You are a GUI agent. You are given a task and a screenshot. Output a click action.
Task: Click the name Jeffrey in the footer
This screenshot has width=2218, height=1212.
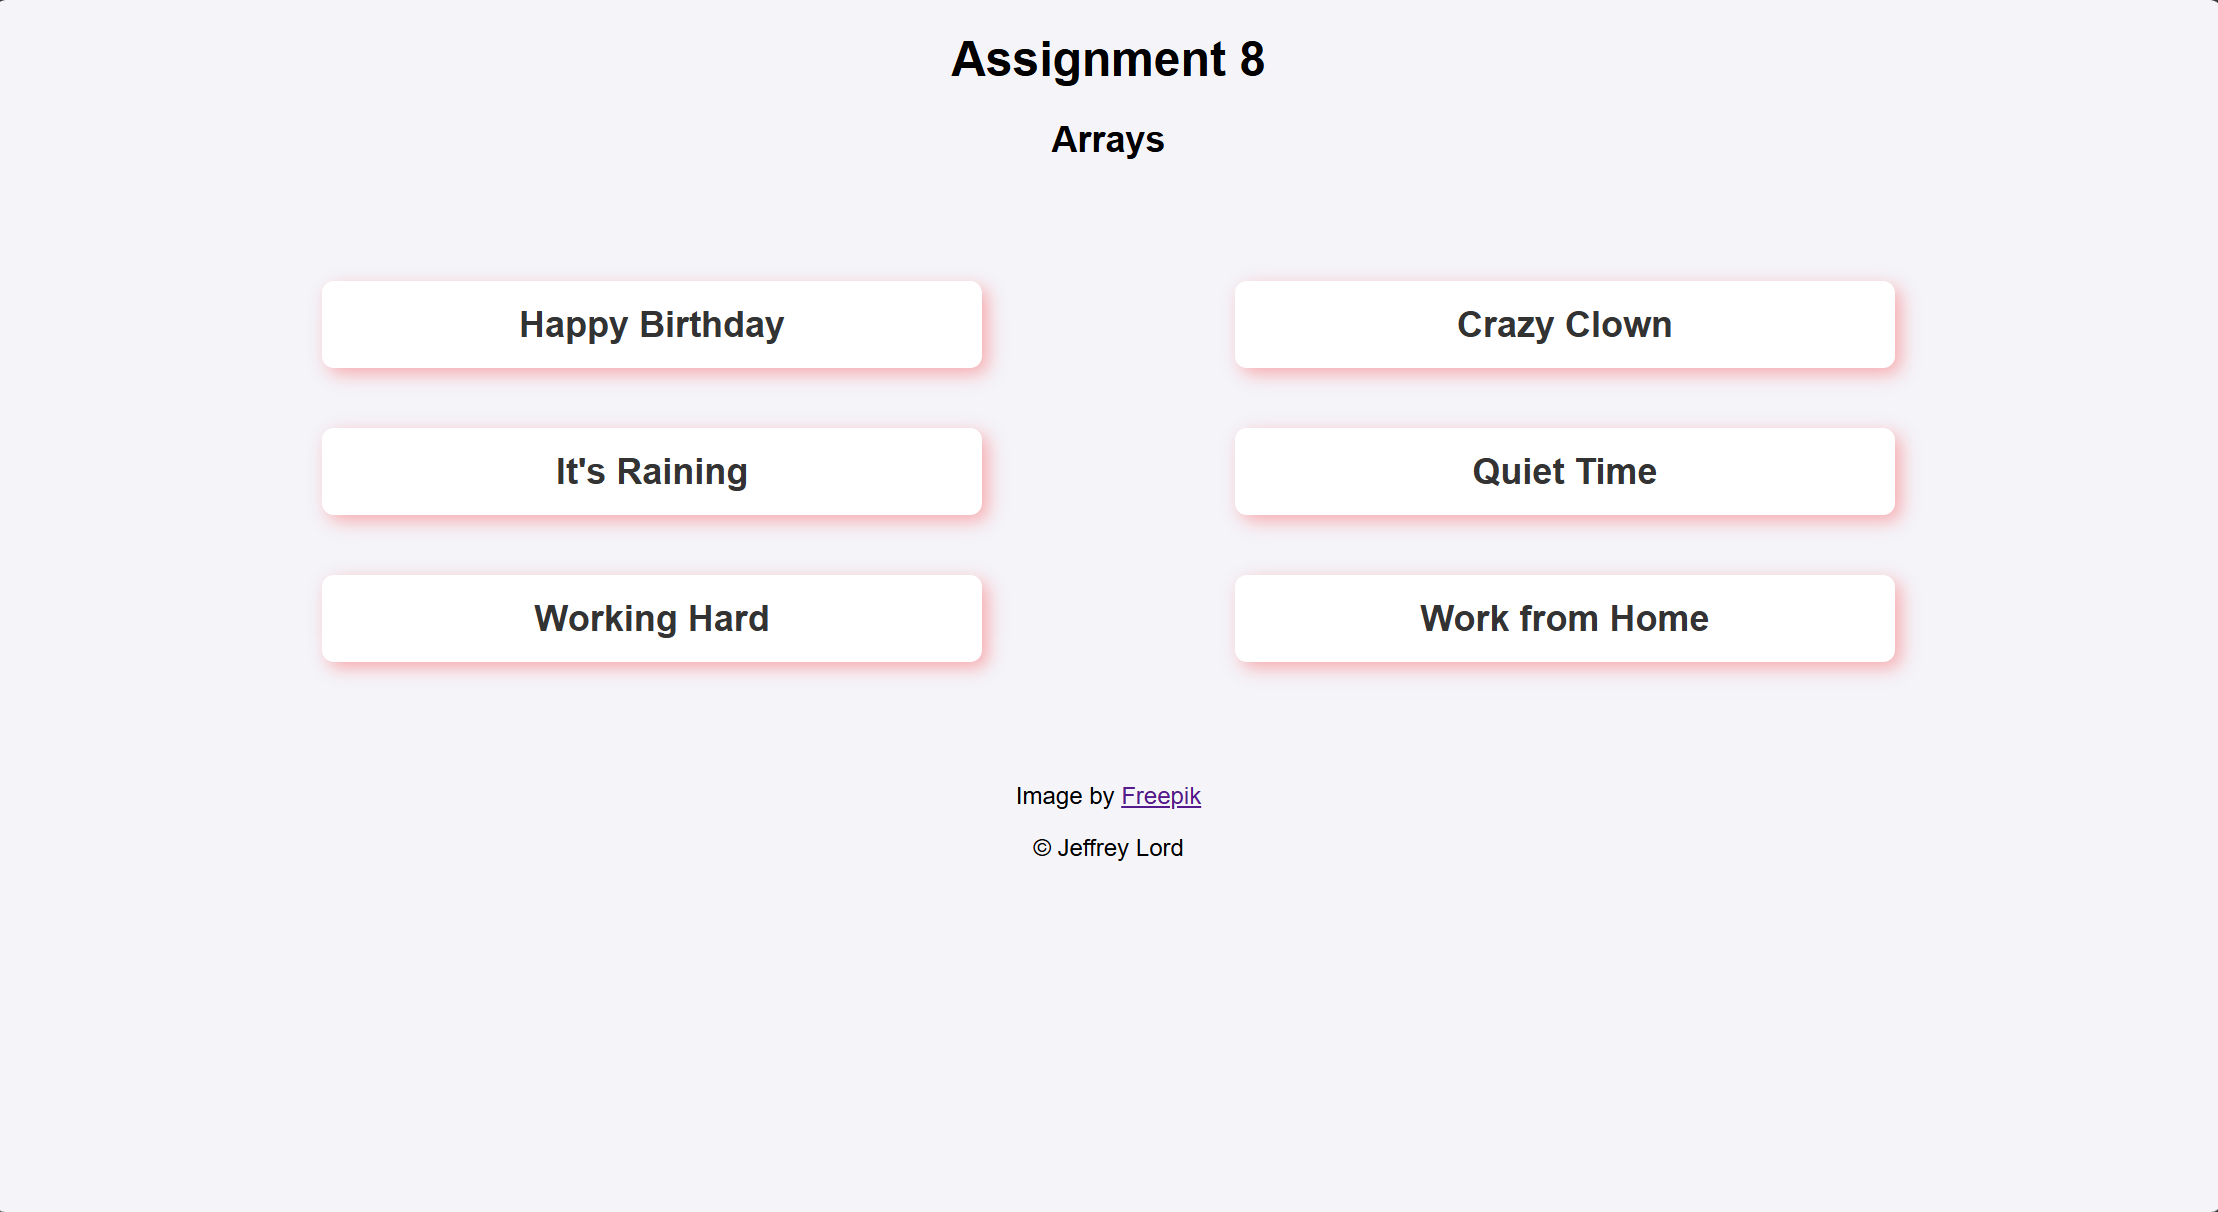click(x=1093, y=848)
